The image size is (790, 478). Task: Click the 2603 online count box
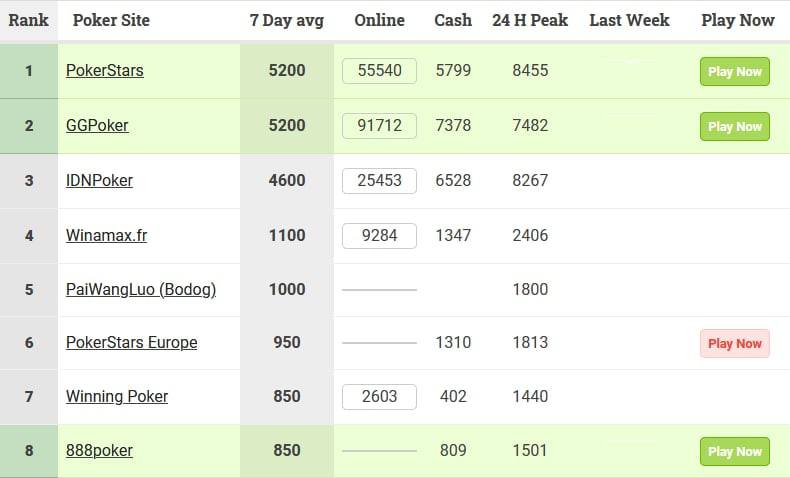pyautogui.click(x=379, y=397)
